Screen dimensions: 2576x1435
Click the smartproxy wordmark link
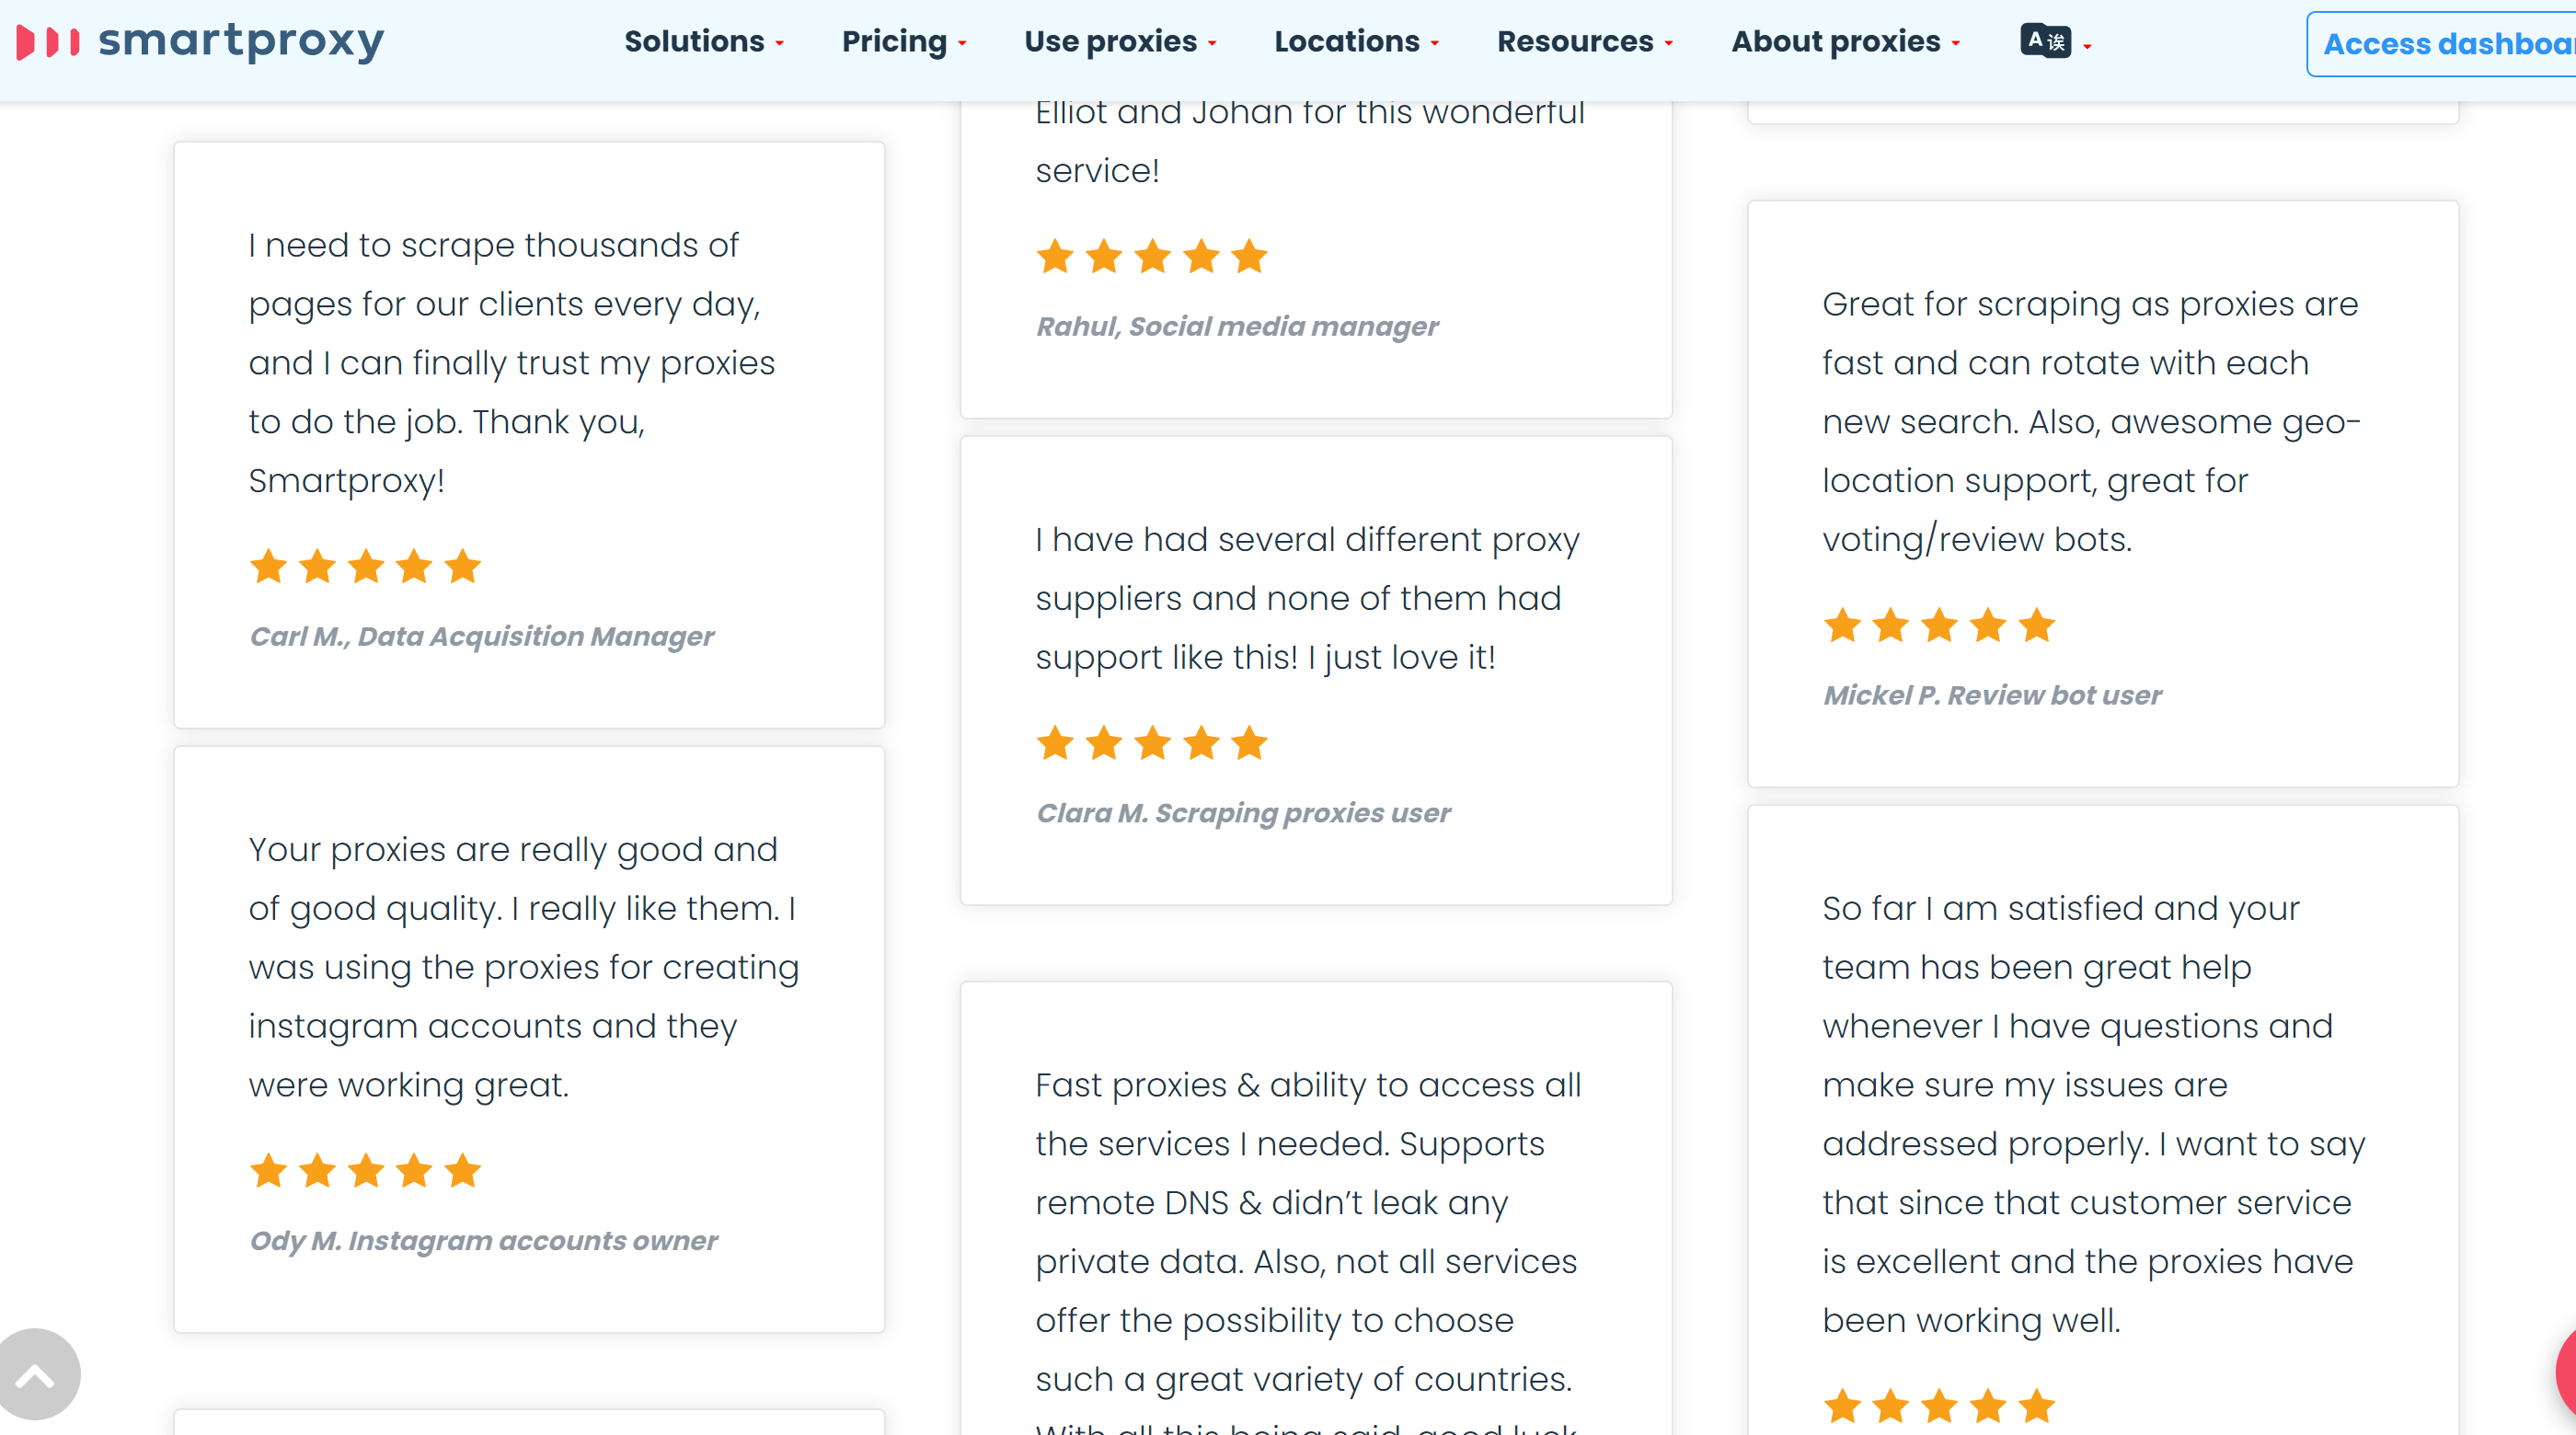240,42
